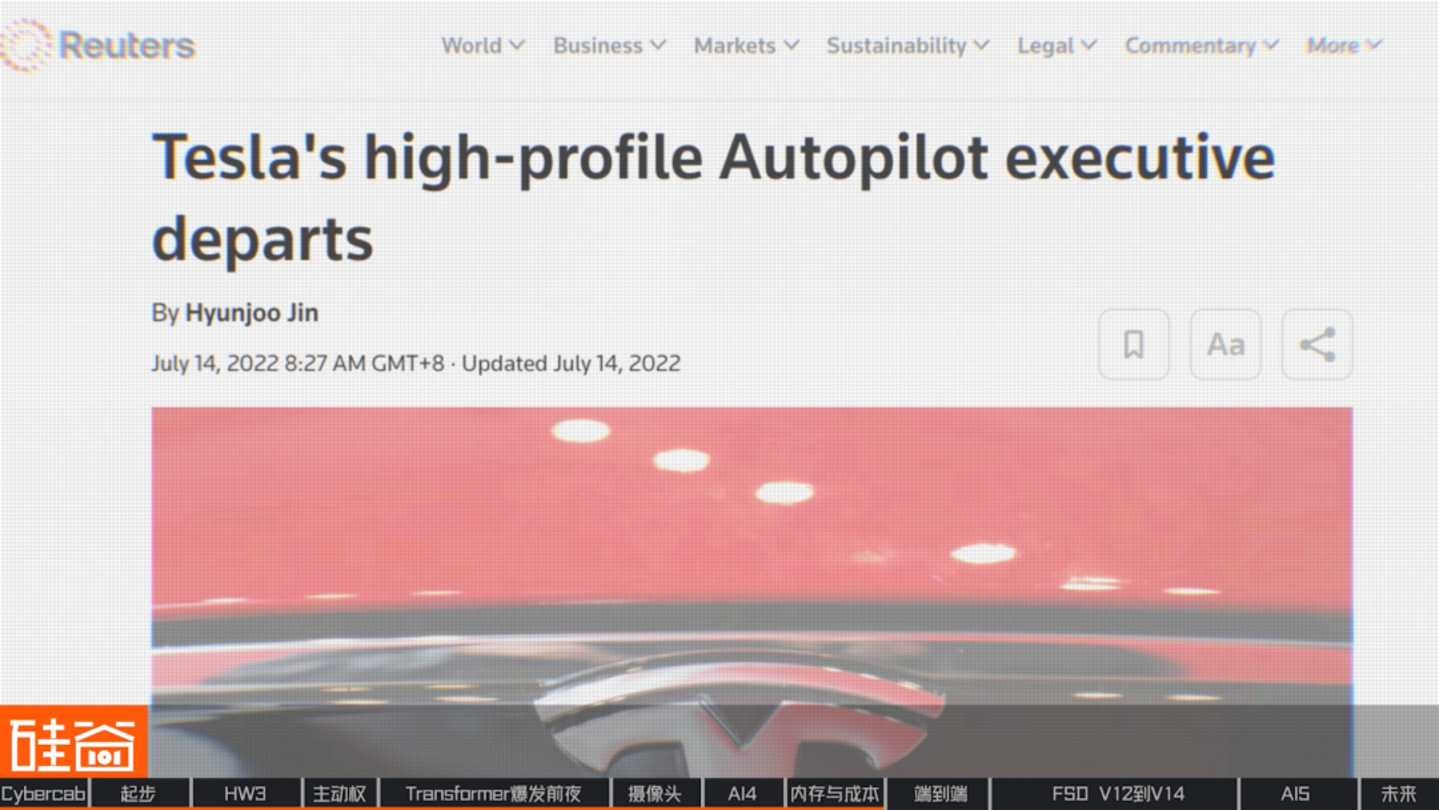
Task: Jump to the 端到端 chapter
Action: (x=940, y=794)
